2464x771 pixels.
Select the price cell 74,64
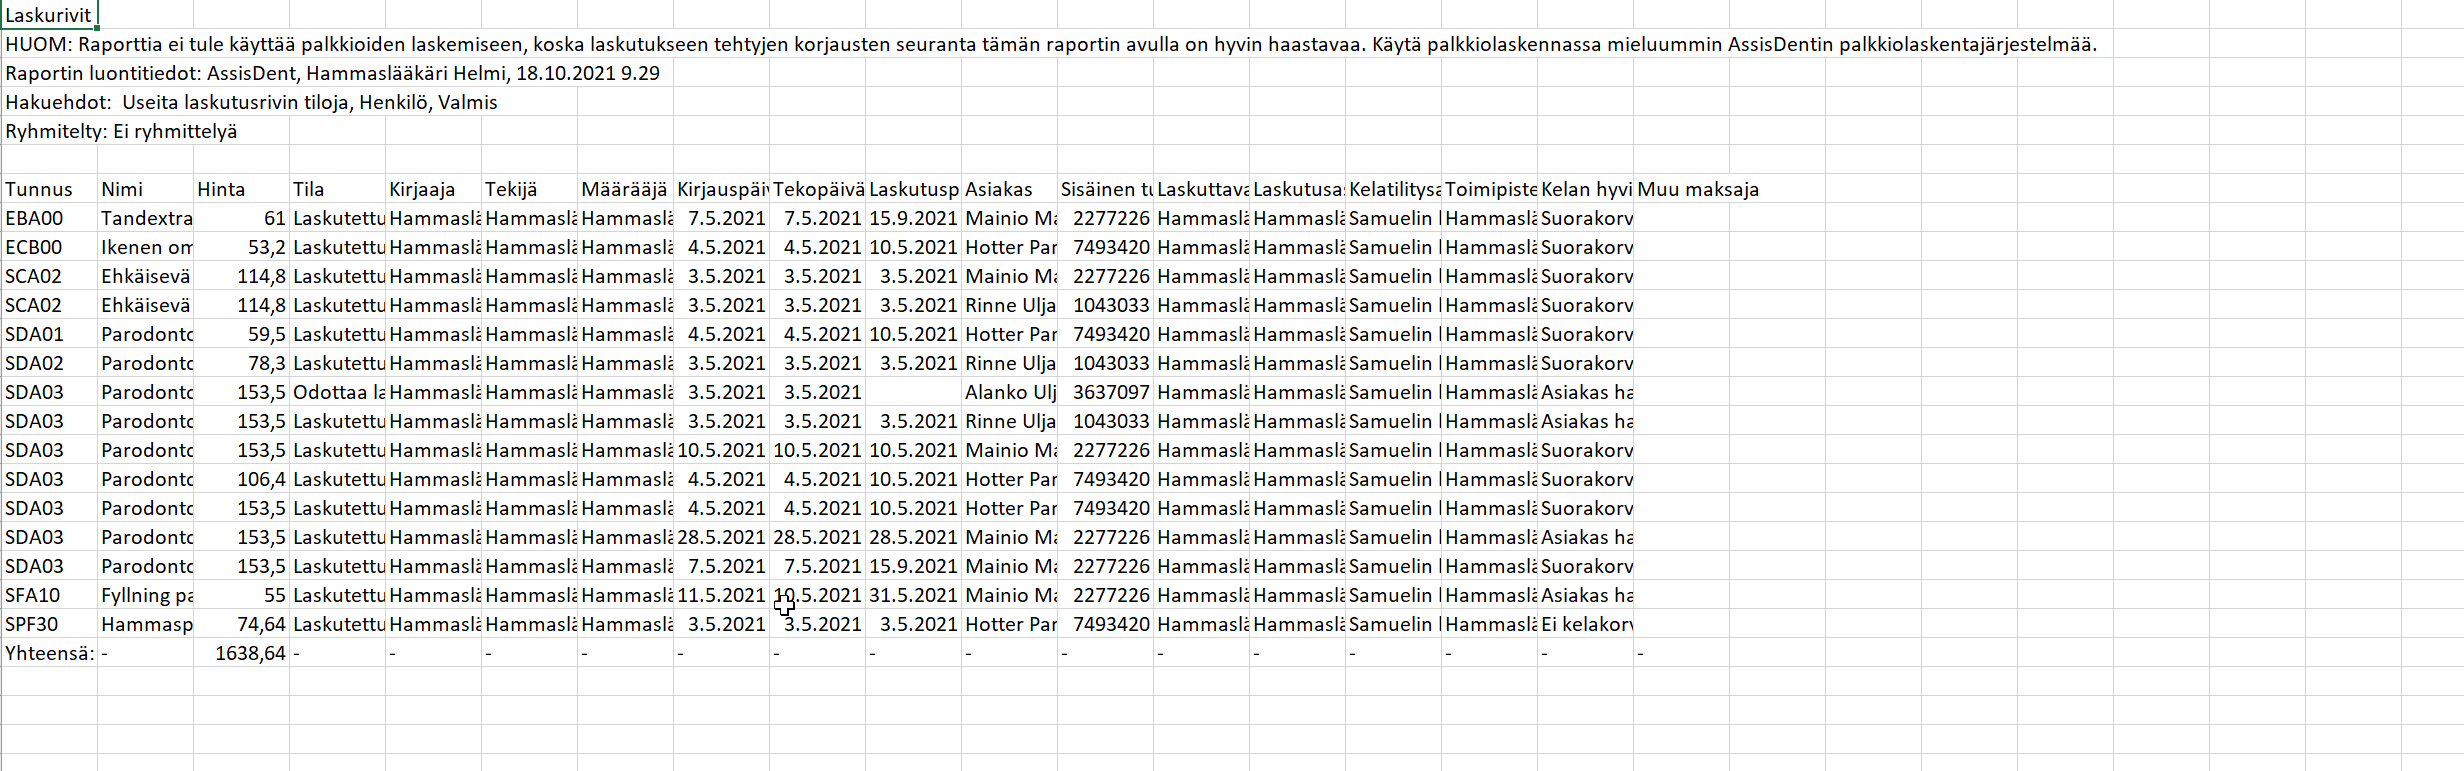241,624
